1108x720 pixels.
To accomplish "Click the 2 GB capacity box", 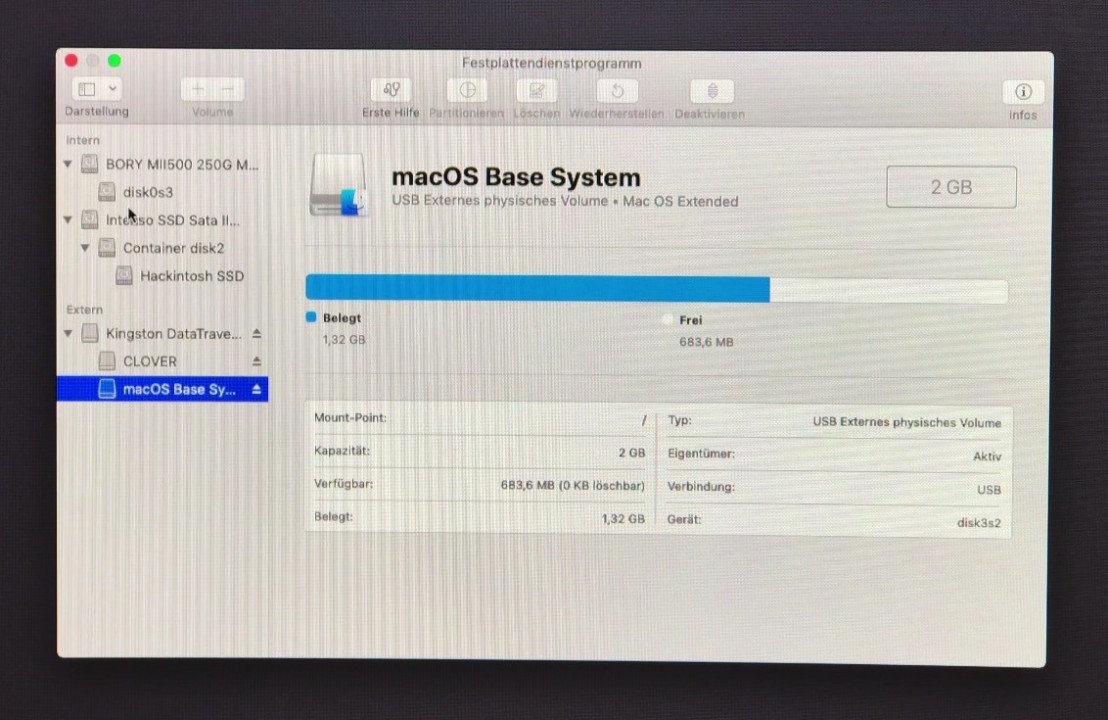I will coord(951,187).
